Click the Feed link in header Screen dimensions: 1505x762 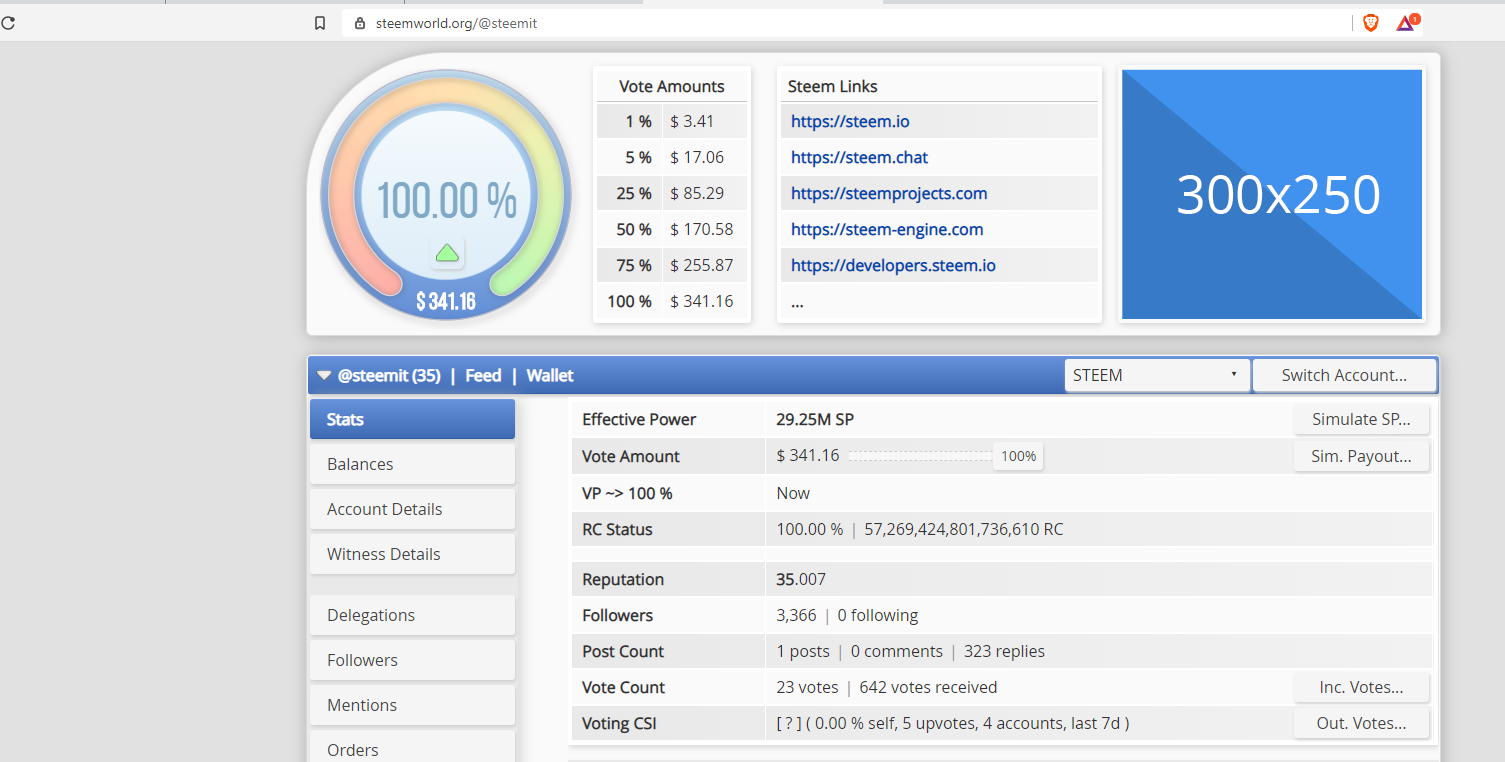[x=483, y=376]
